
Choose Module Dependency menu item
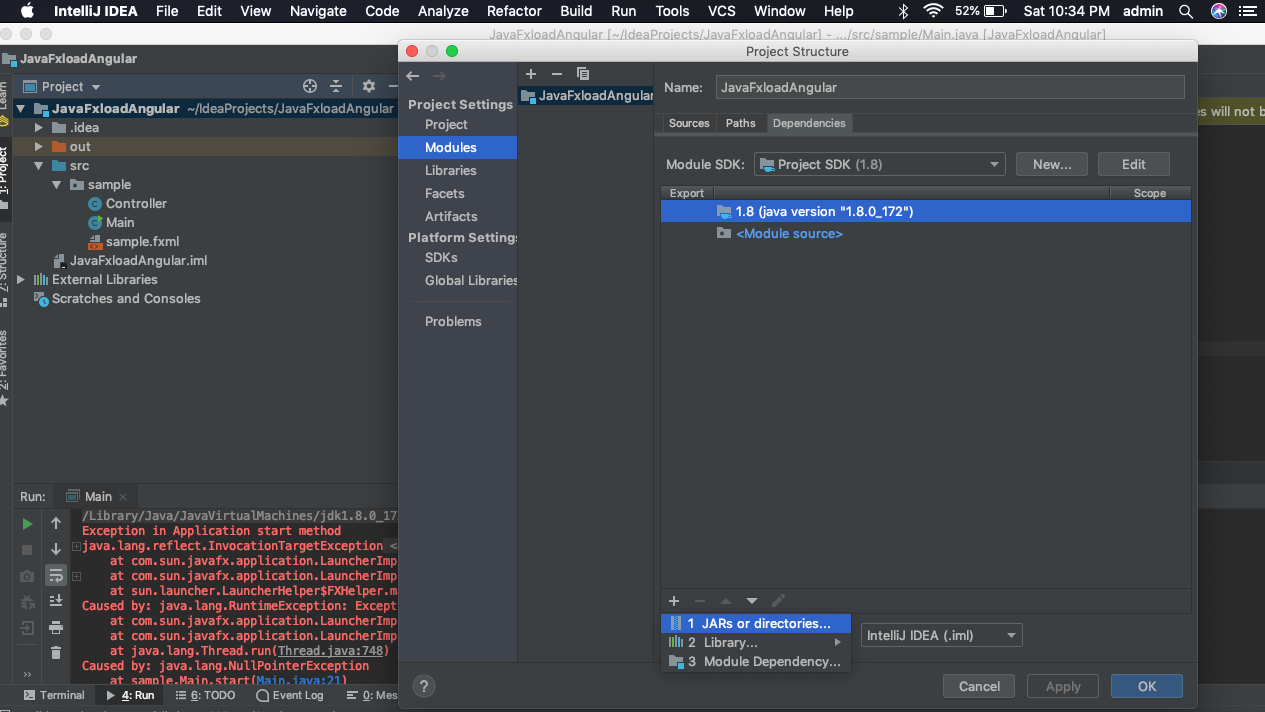pos(756,661)
